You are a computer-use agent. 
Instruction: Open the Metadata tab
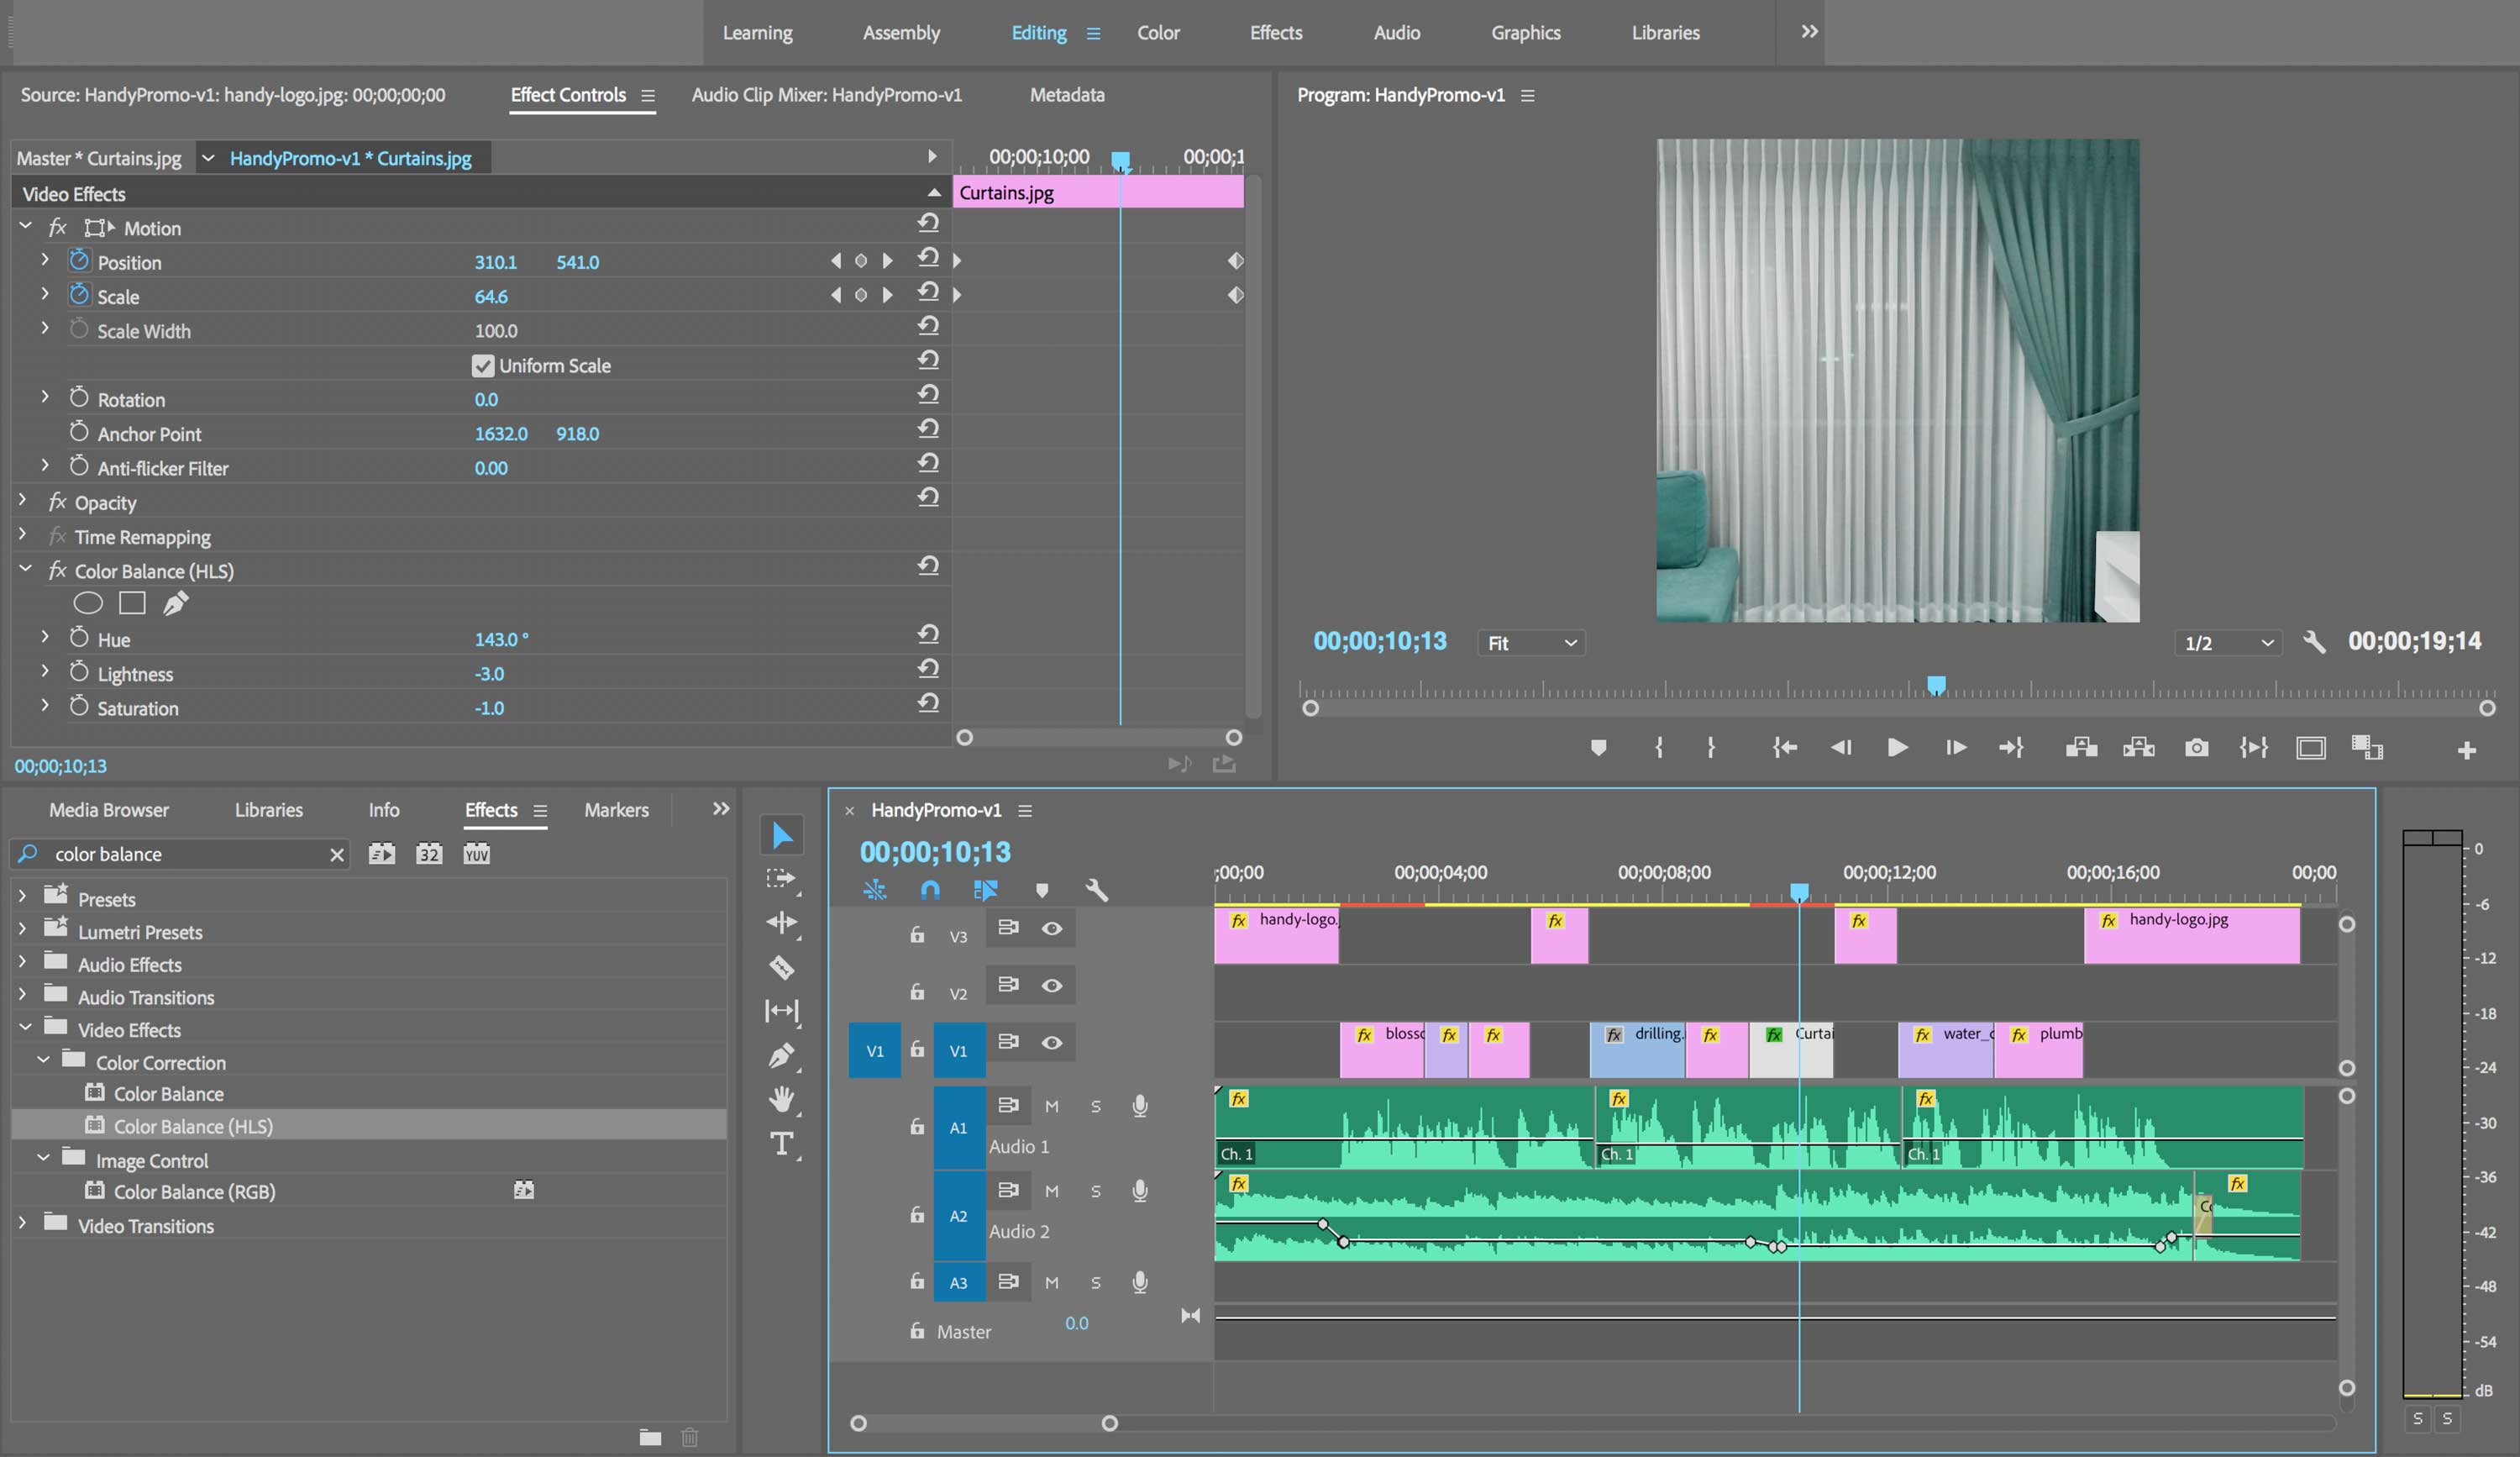click(1066, 95)
